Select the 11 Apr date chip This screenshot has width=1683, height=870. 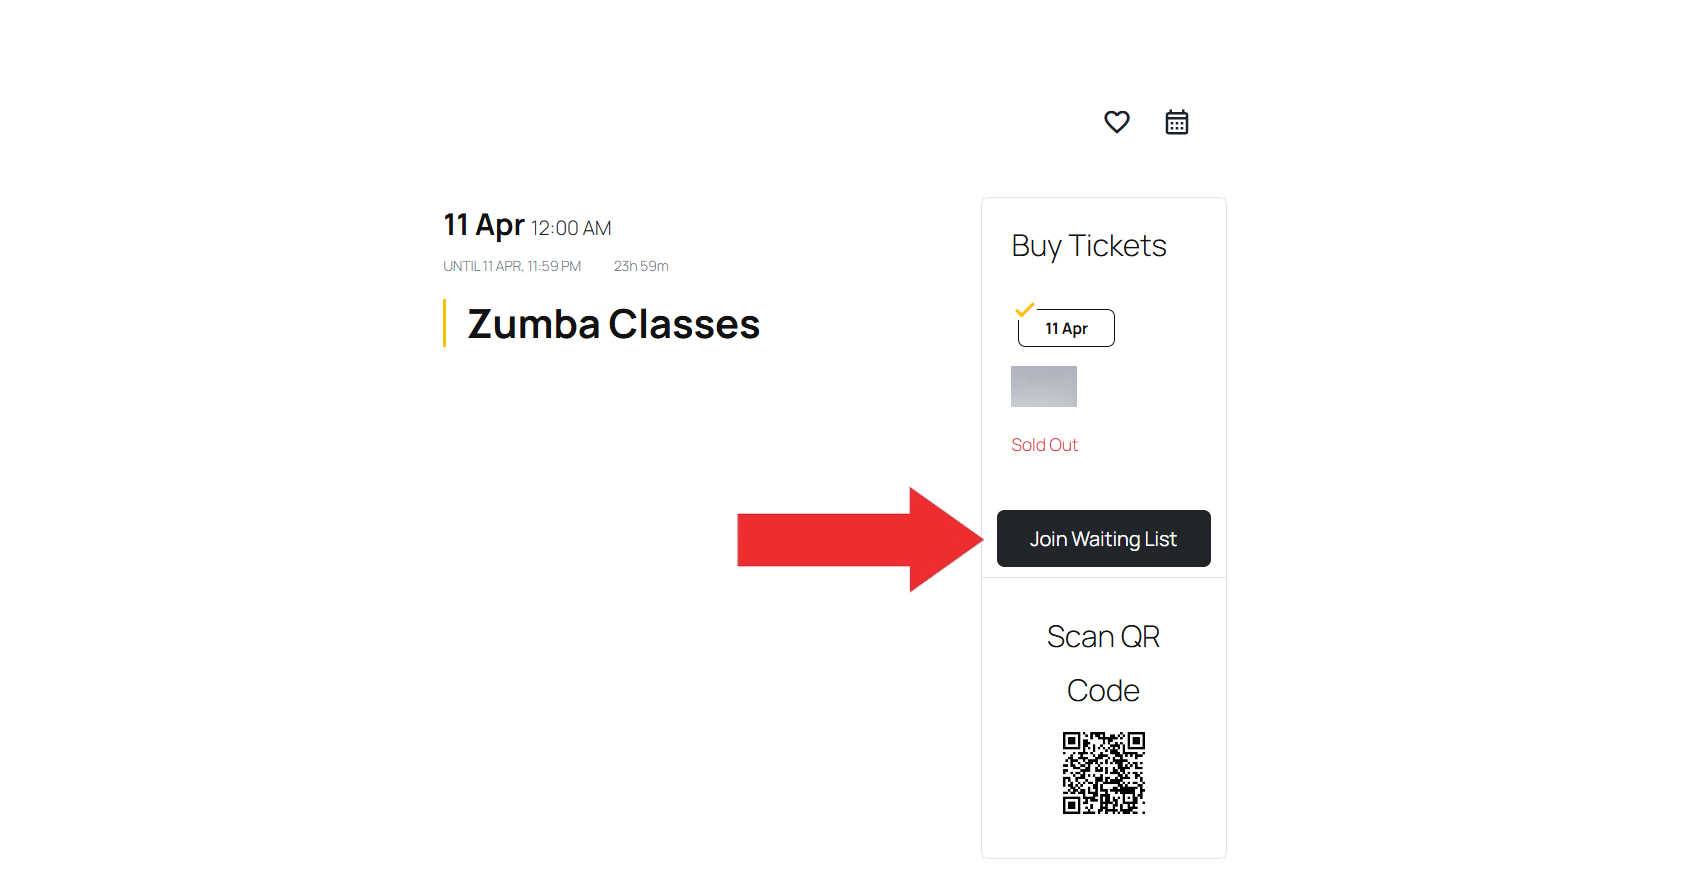1066,329
